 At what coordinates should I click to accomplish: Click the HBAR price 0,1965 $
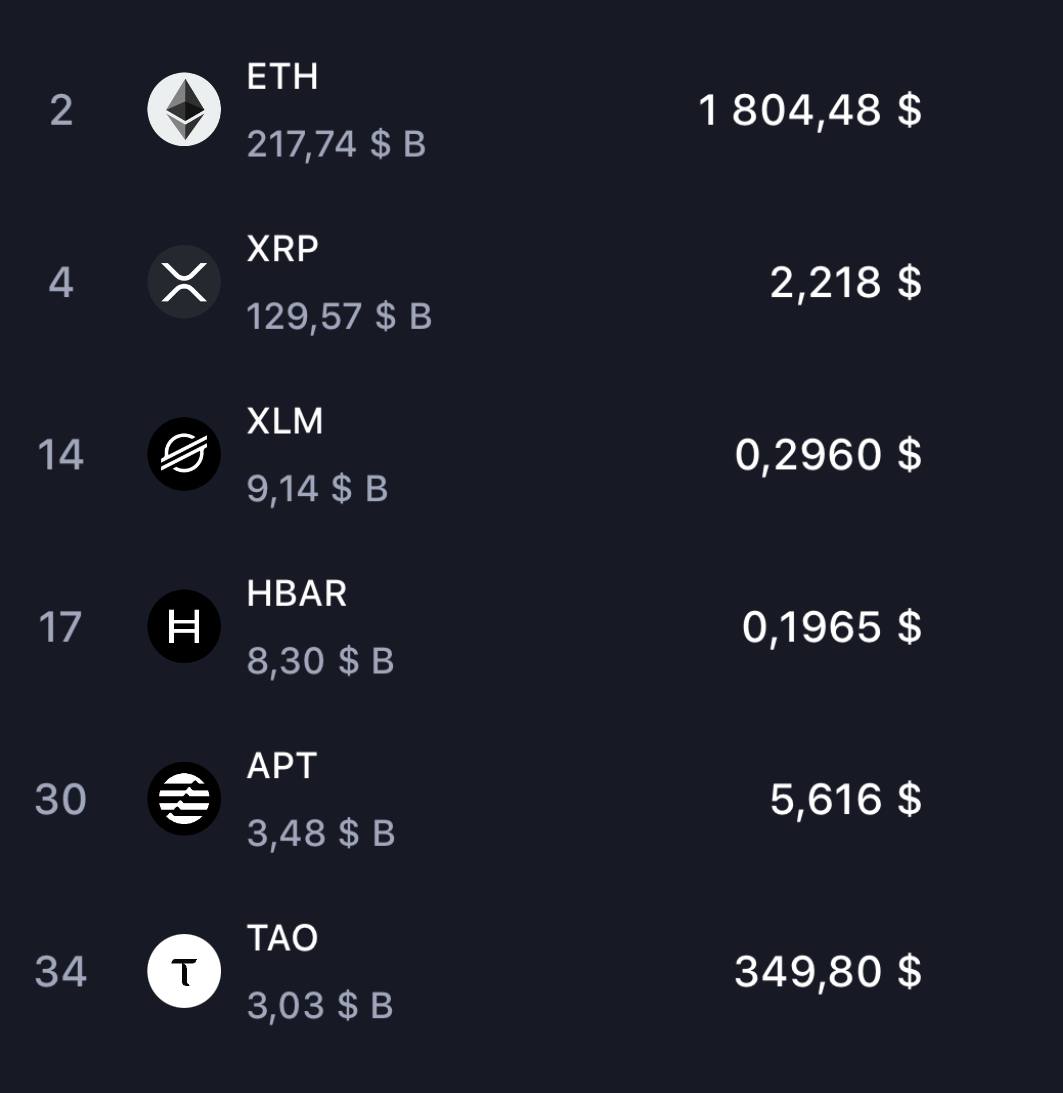[832, 627]
